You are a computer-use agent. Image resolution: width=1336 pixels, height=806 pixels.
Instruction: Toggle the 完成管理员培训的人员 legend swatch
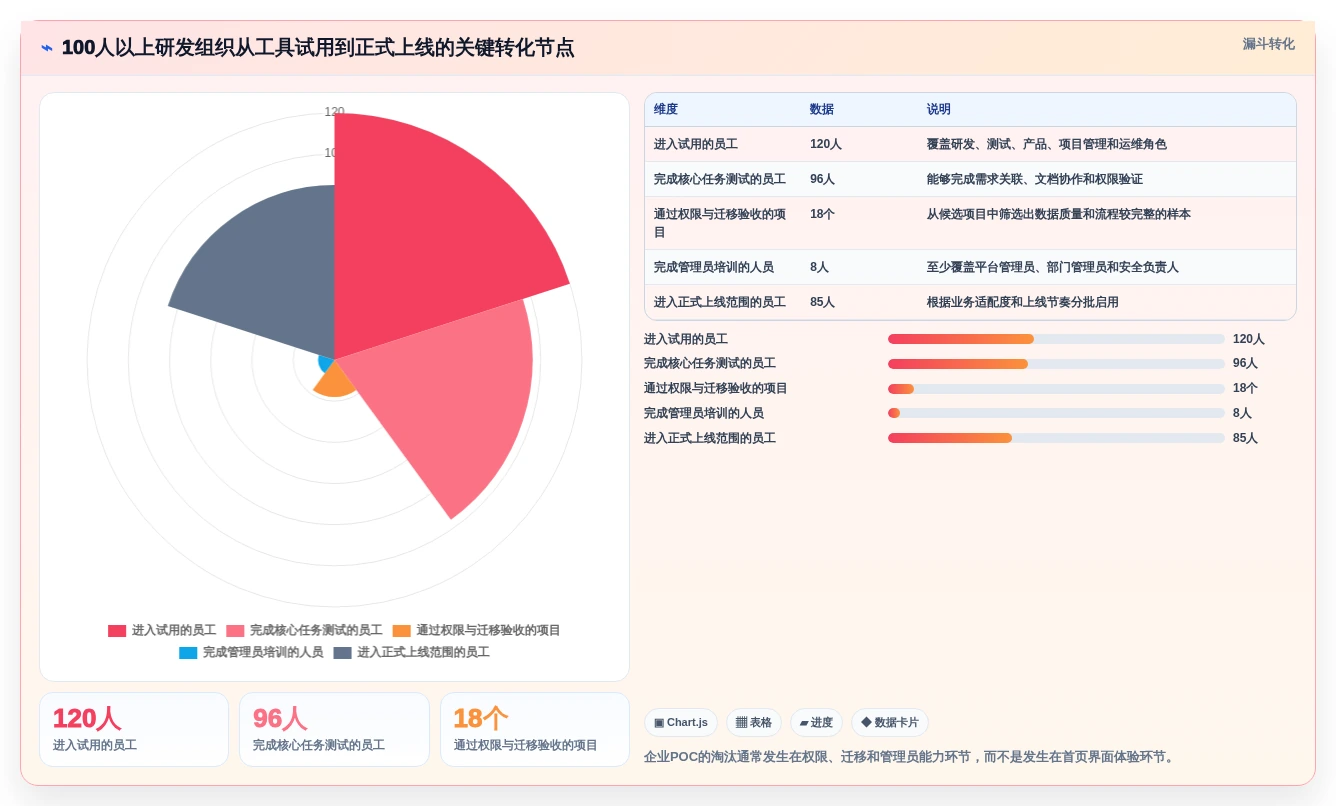(188, 653)
